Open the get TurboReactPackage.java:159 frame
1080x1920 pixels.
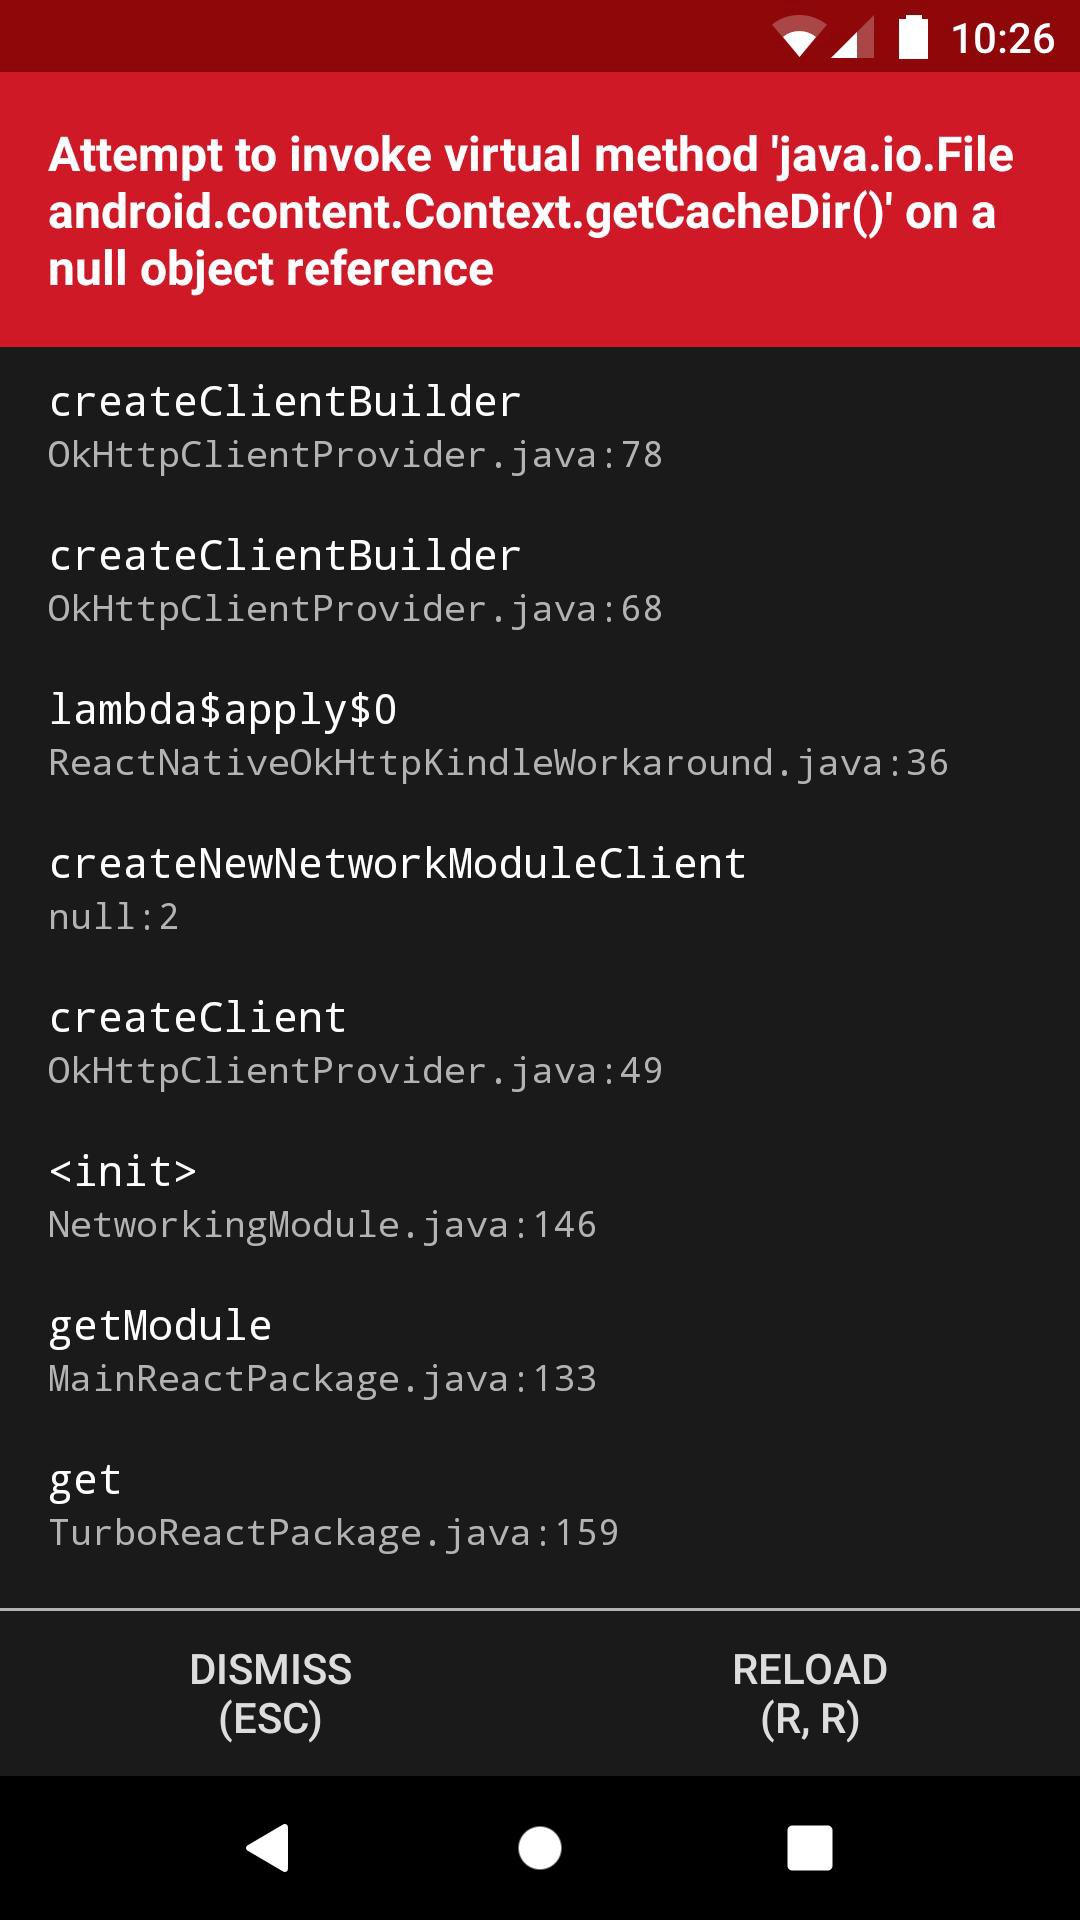pos(333,1505)
